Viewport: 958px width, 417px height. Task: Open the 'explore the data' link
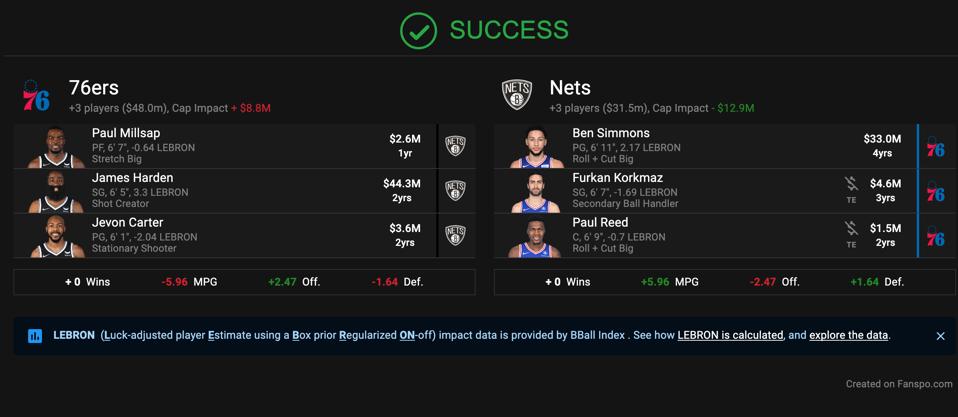848,336
